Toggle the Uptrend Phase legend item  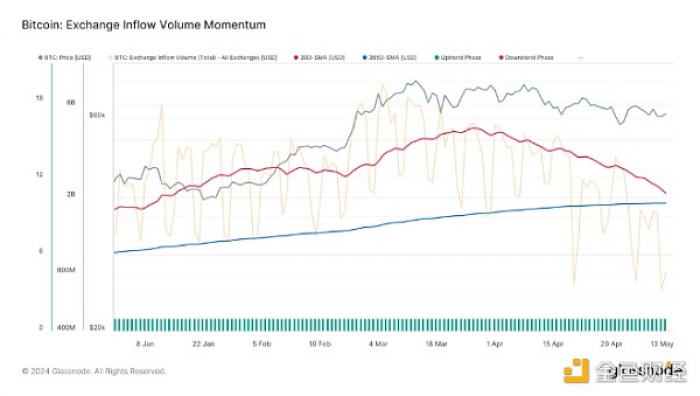coord(458,58)
